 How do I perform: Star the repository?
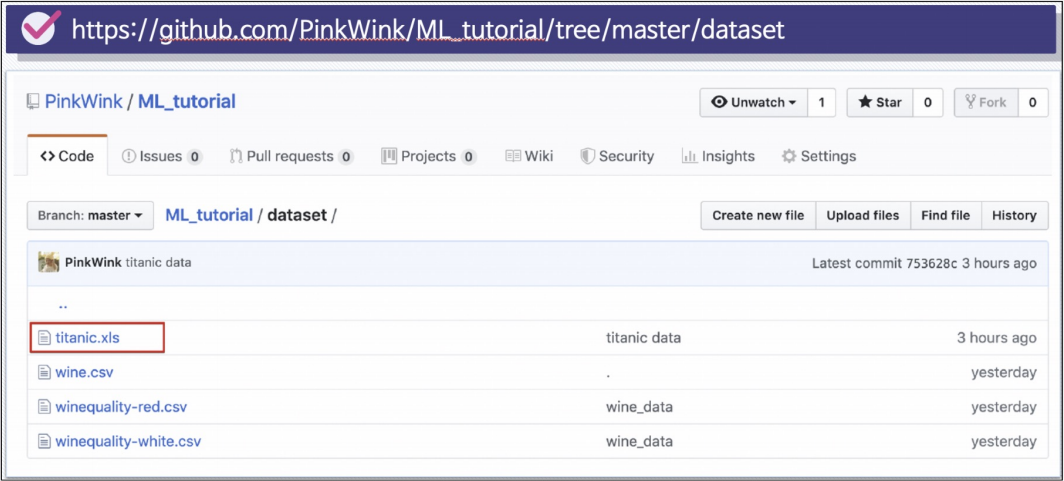pos(880,102)
